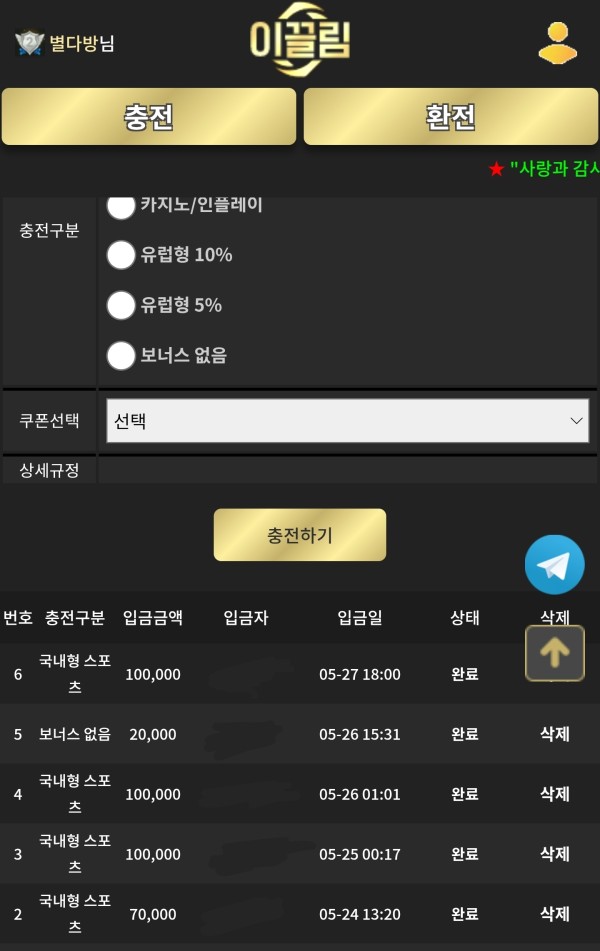
Task: Click the user profile icon
Action: click(557, 43)
